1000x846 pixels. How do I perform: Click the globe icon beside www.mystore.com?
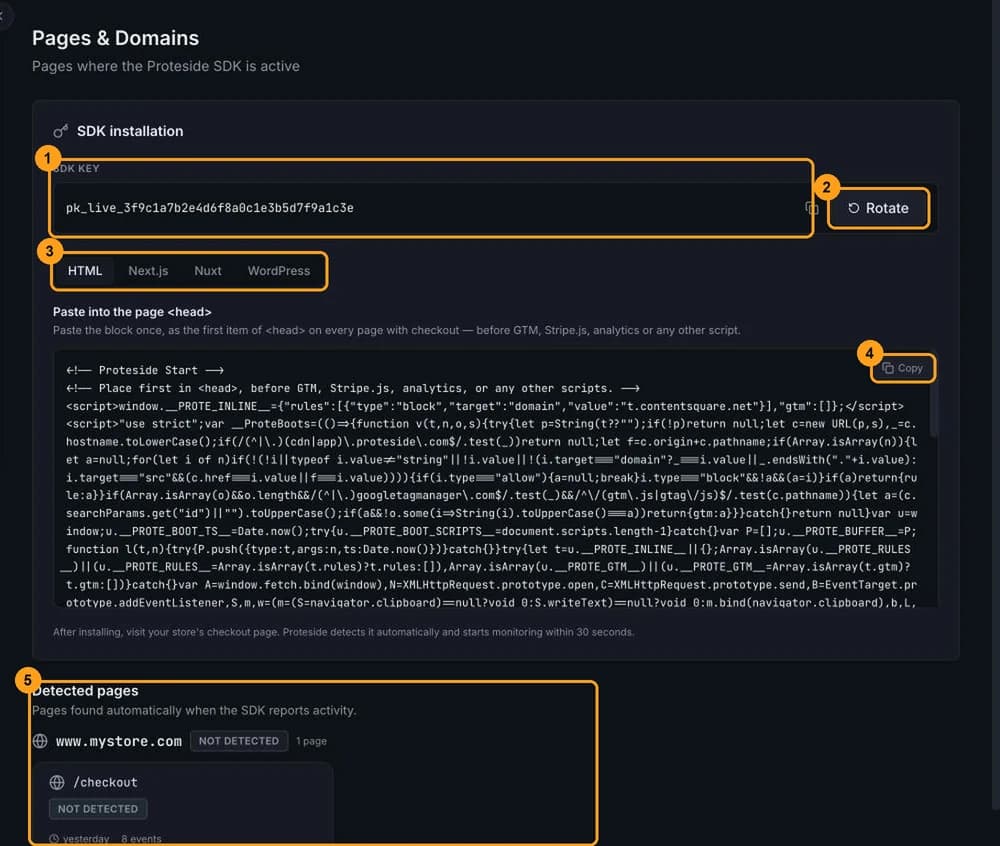tap(40, 741)
